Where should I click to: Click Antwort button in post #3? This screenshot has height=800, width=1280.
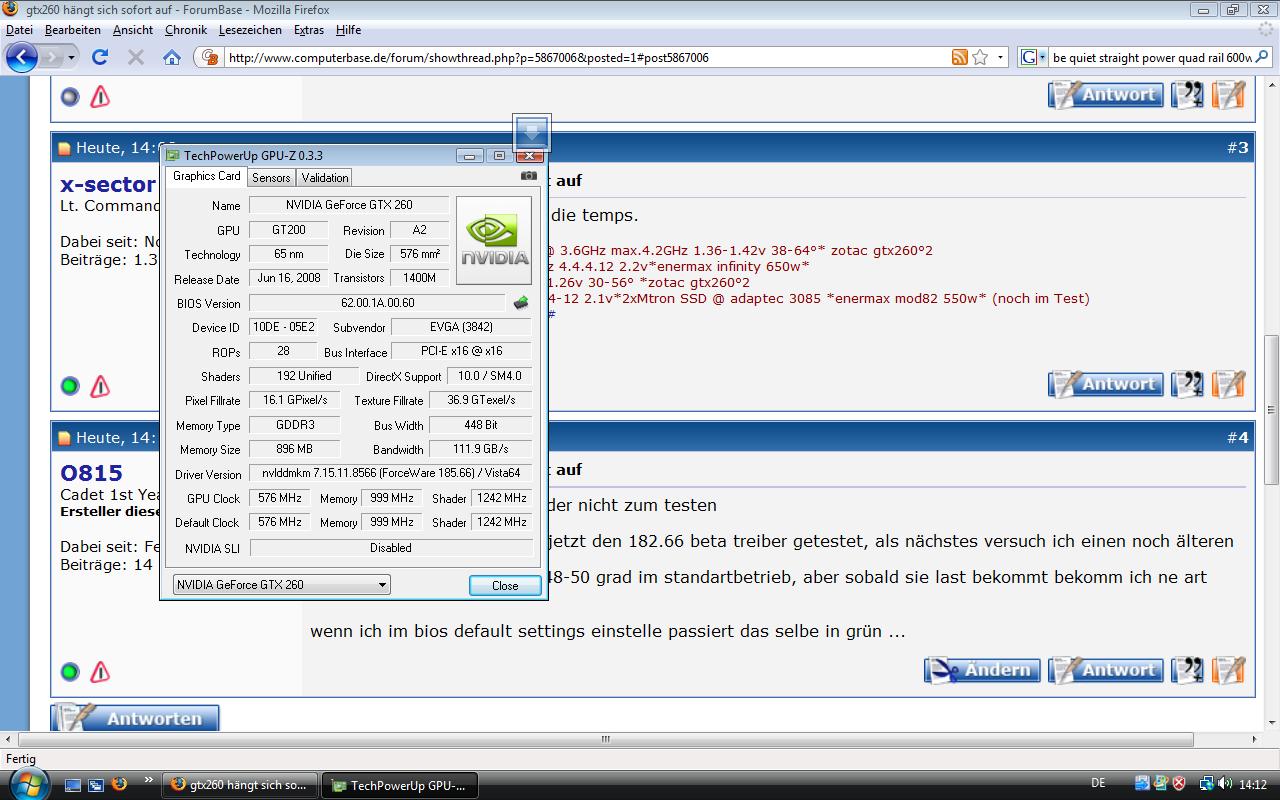pos(1107,384)
